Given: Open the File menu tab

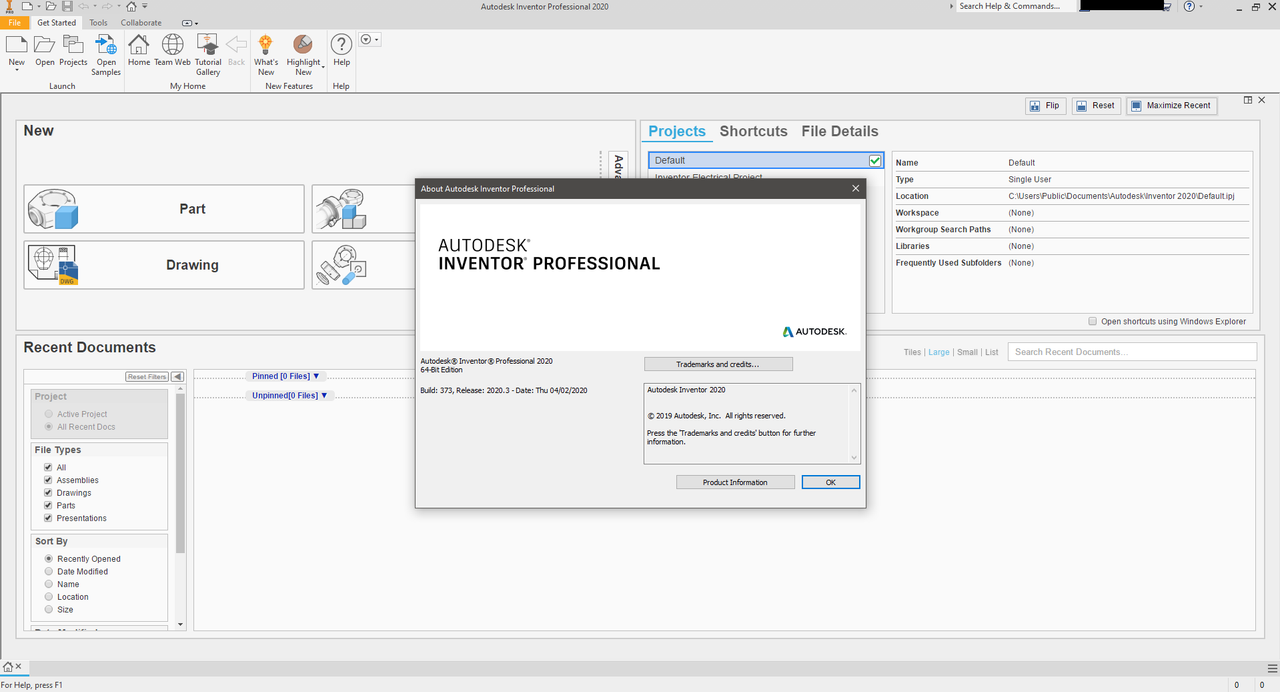Looking at the screenshot, I should 14,22.
